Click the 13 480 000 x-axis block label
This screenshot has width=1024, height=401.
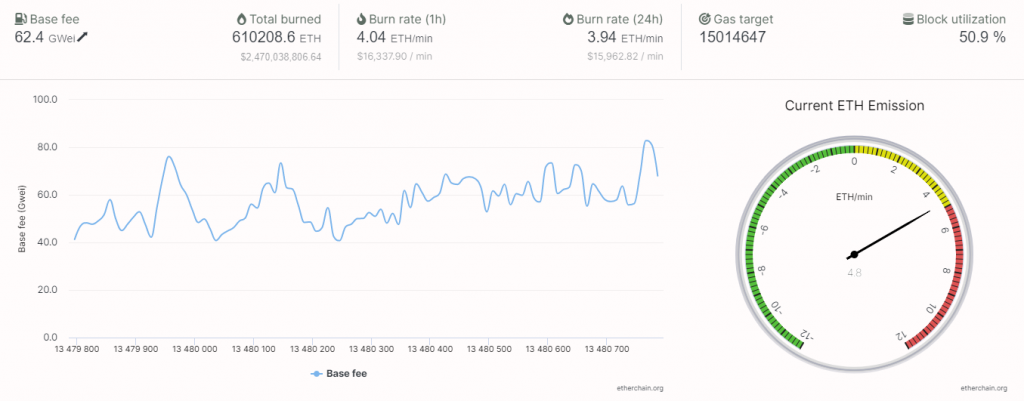click(x=194, y=349)
